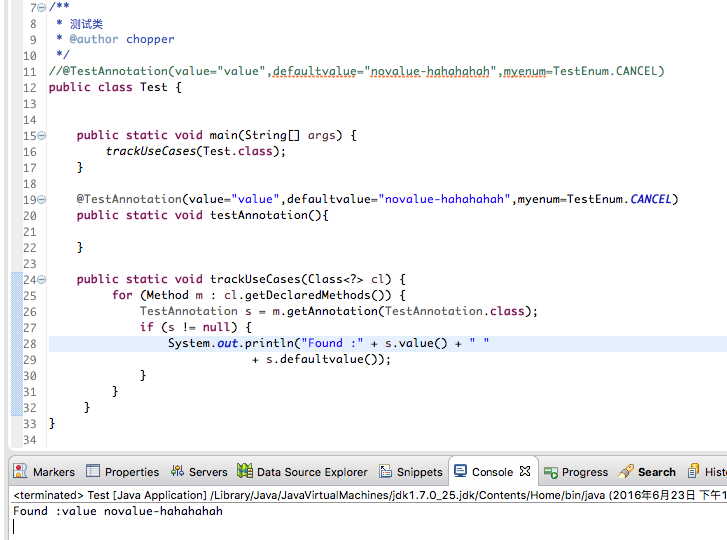Click the terminated Test launch description line
727x540 pixels.
point(370,495)
